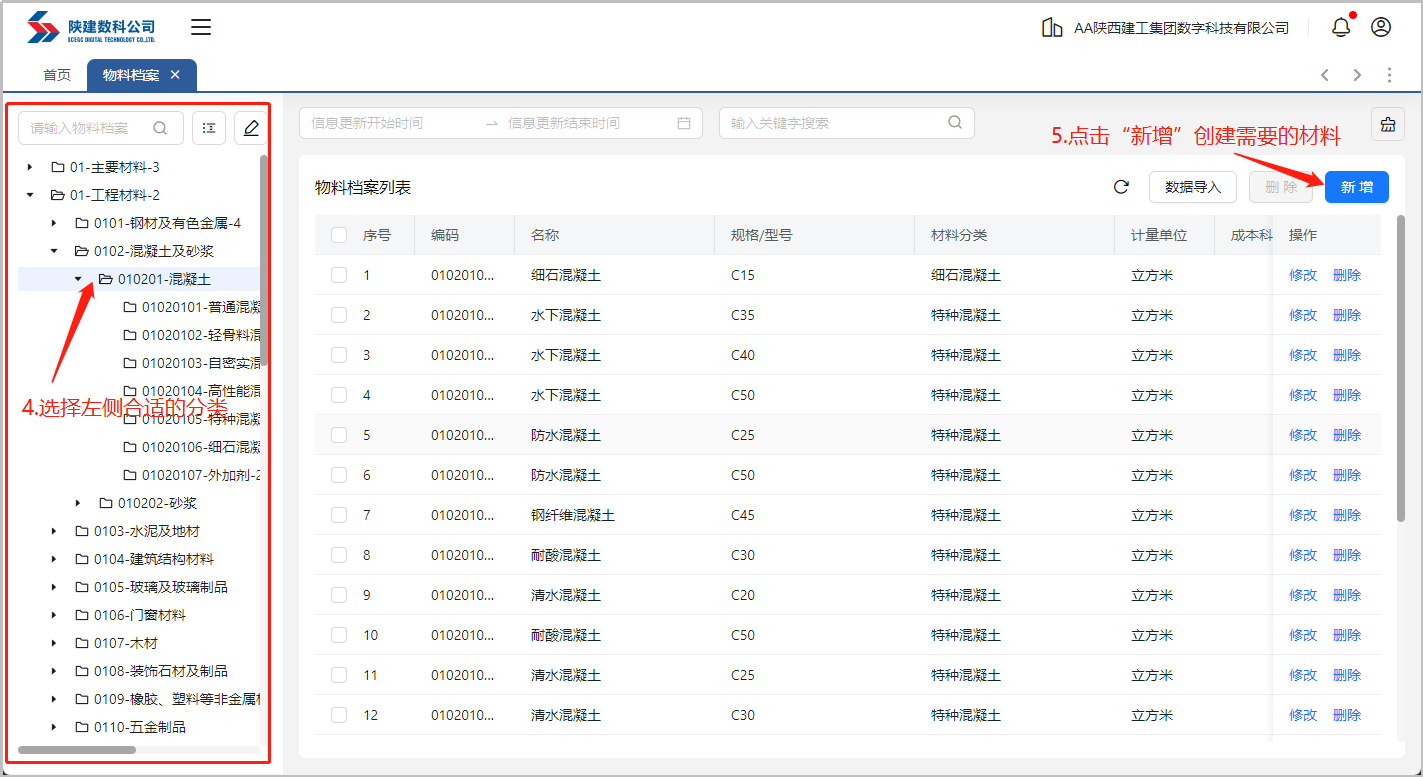
Task: Click the tree list view toggle icon
Action: [x=208, y=128]
